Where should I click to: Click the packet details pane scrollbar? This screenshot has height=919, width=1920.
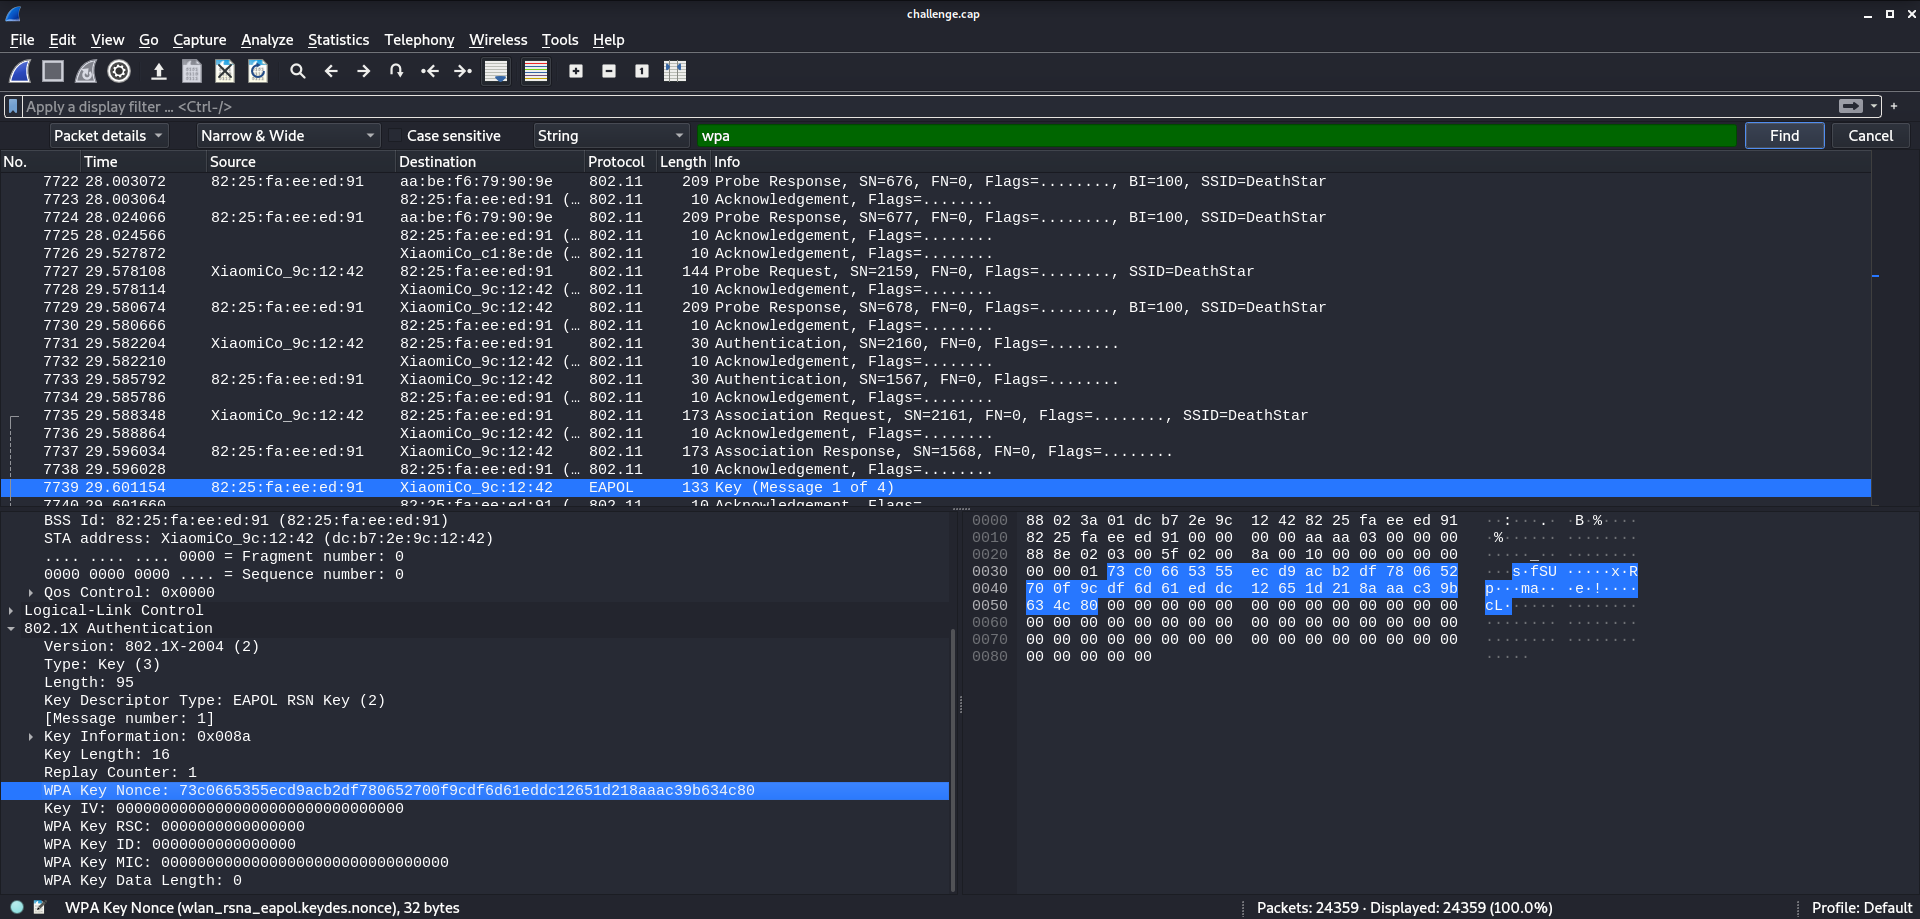[953, 760]
